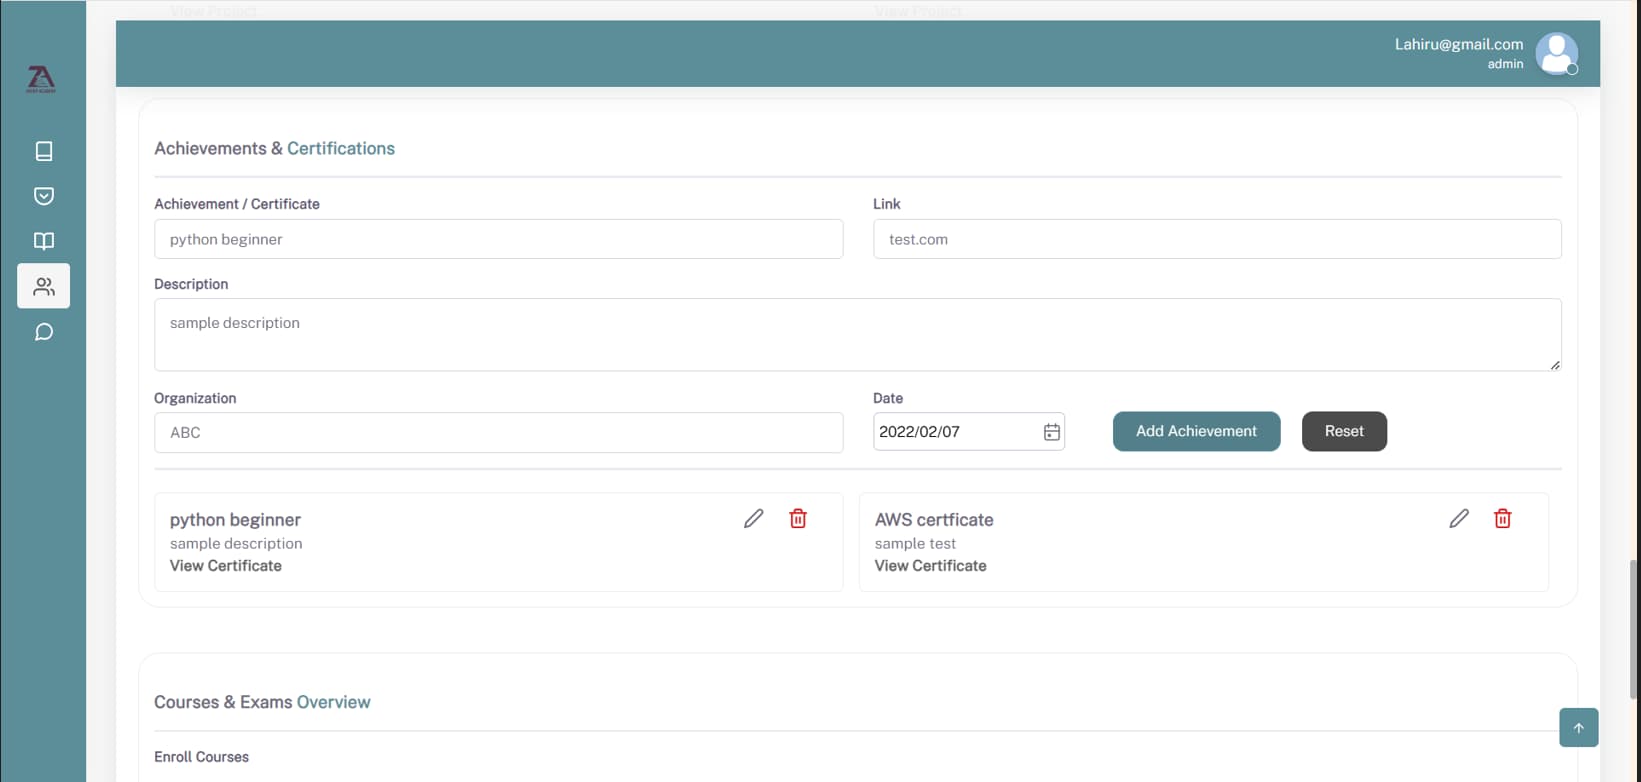1641x782 pixels.
Task: Click the sample test description text
Action: (x=915, y=544)
